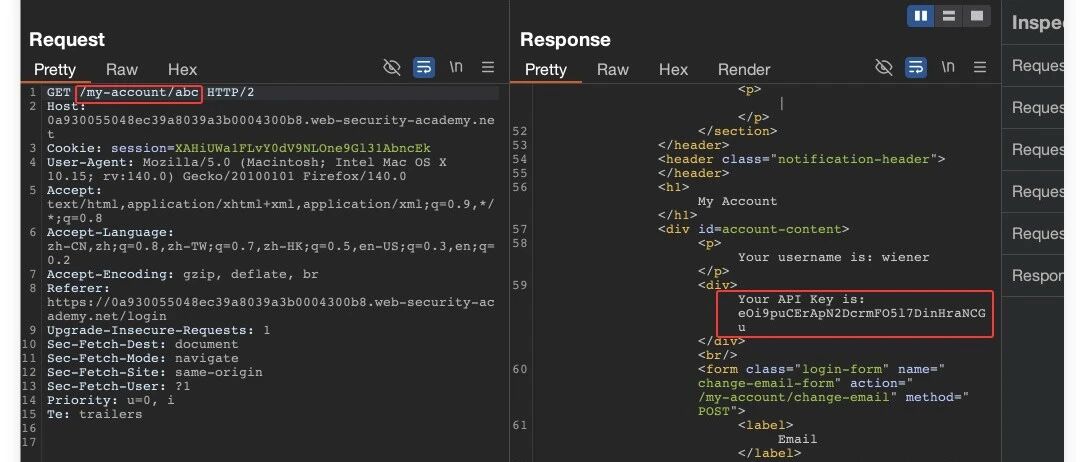Click the 'My Account' heading text in response

[737, 201]
